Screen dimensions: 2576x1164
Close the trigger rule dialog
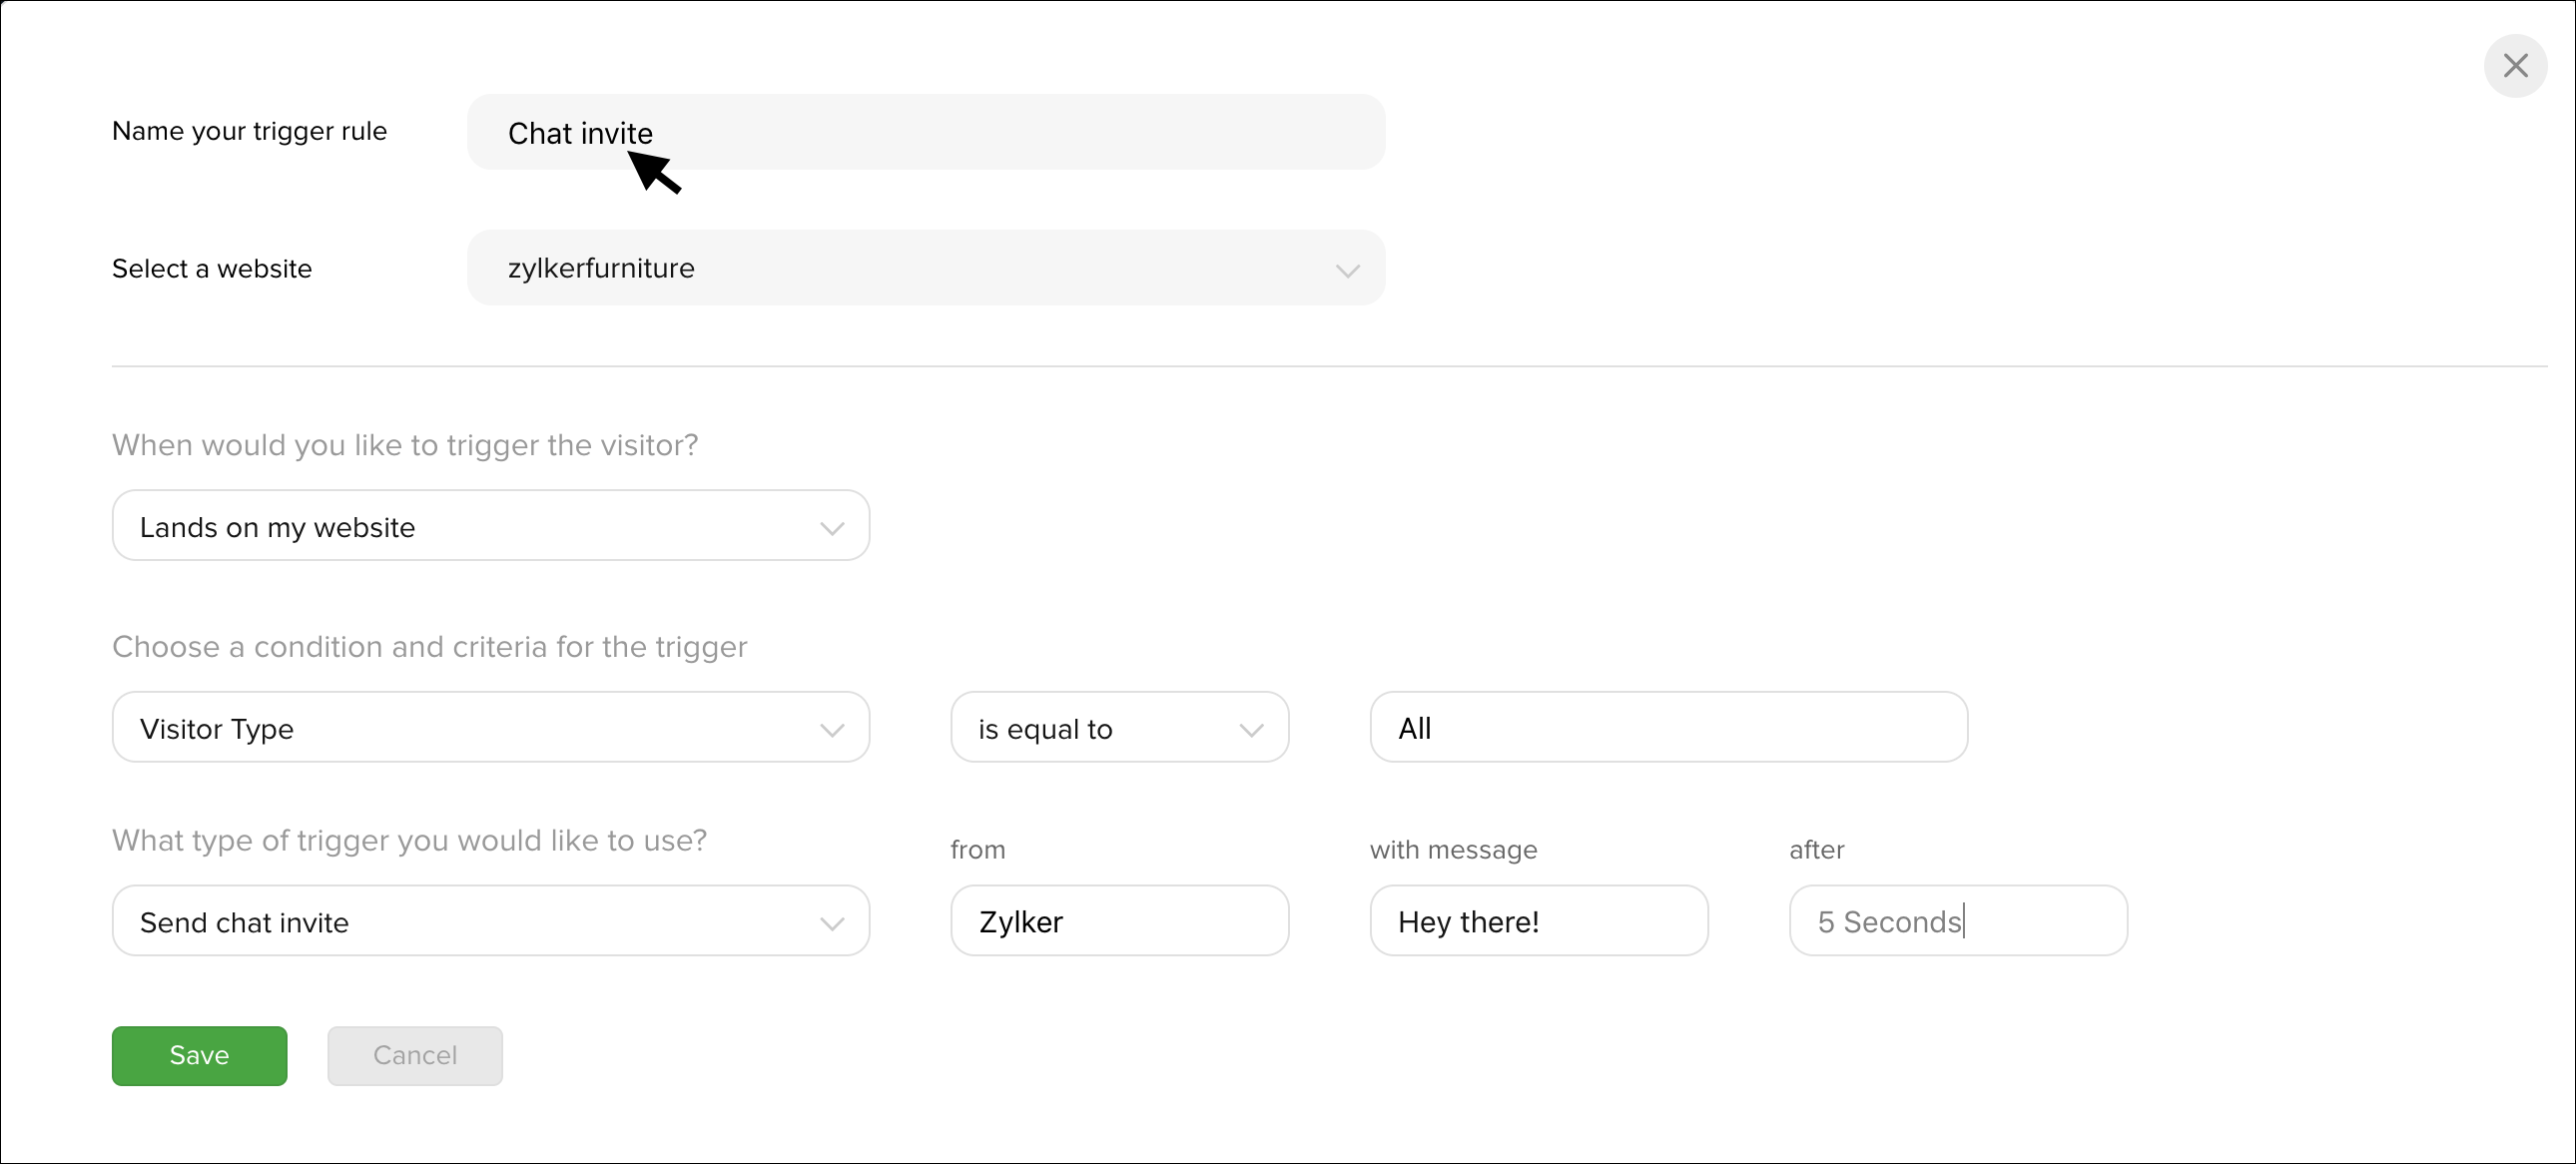(2515, 66)
